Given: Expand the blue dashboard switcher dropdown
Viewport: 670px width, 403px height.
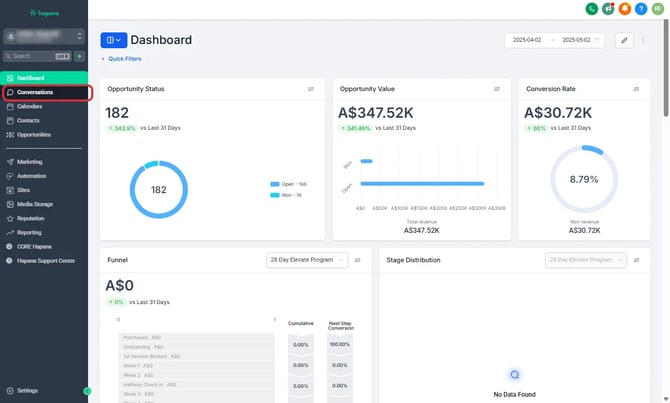Looking at the screenshot, I should point(113,40).
